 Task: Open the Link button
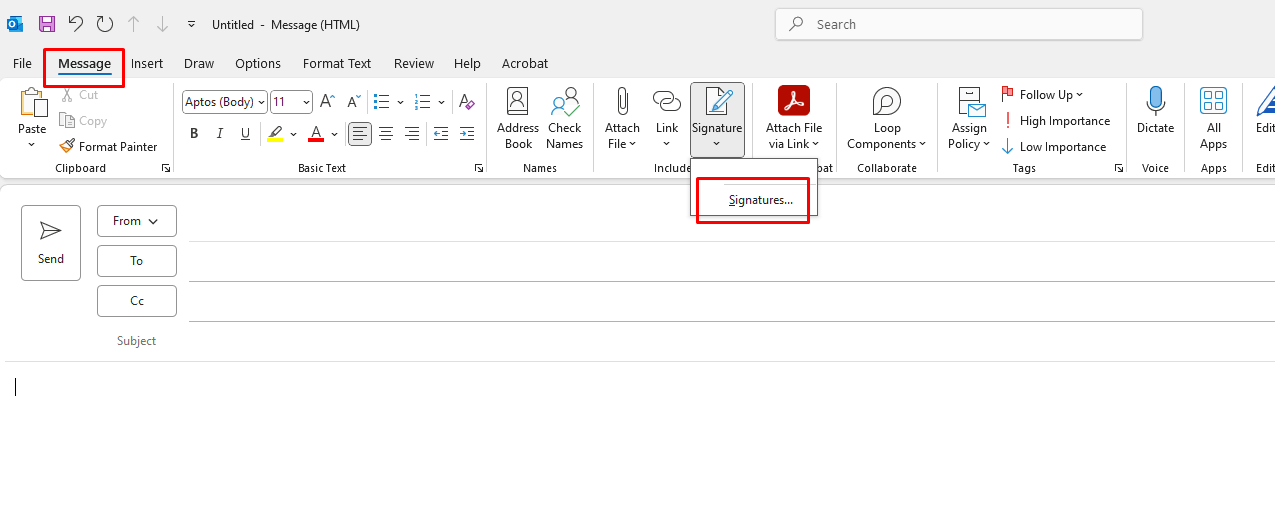tap(667, 118)
